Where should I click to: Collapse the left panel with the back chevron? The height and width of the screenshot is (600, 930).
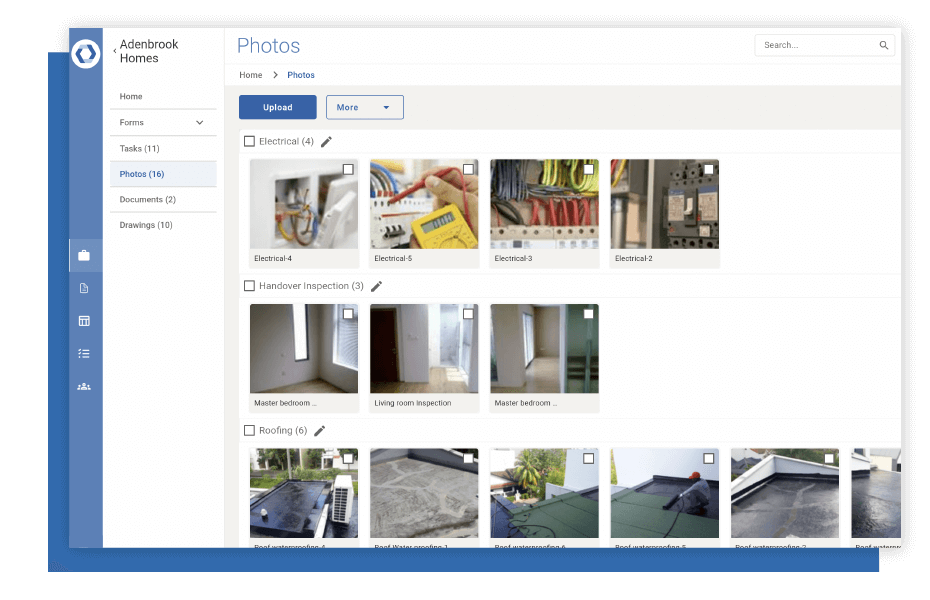[x=114, y=49]
